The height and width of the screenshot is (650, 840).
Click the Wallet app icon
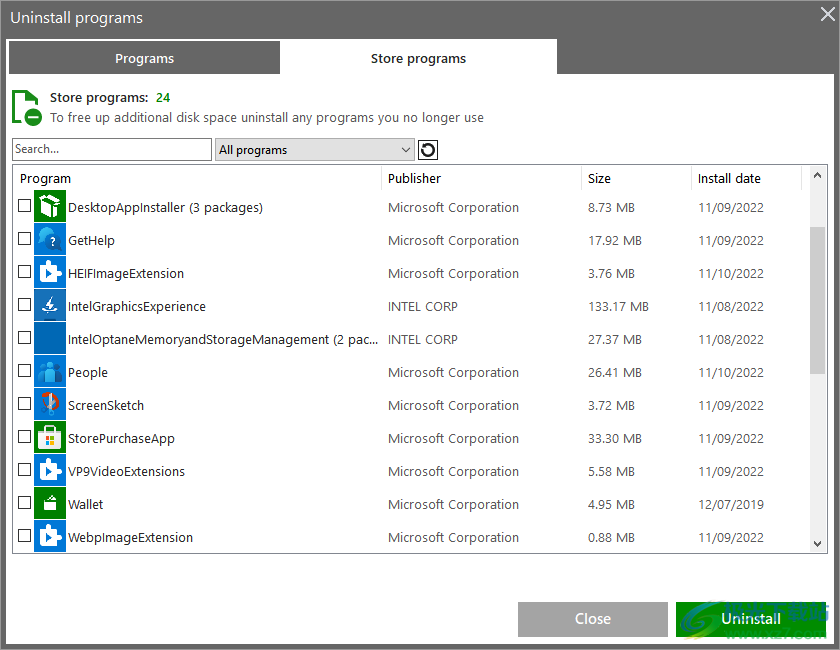tap(50, 503)
